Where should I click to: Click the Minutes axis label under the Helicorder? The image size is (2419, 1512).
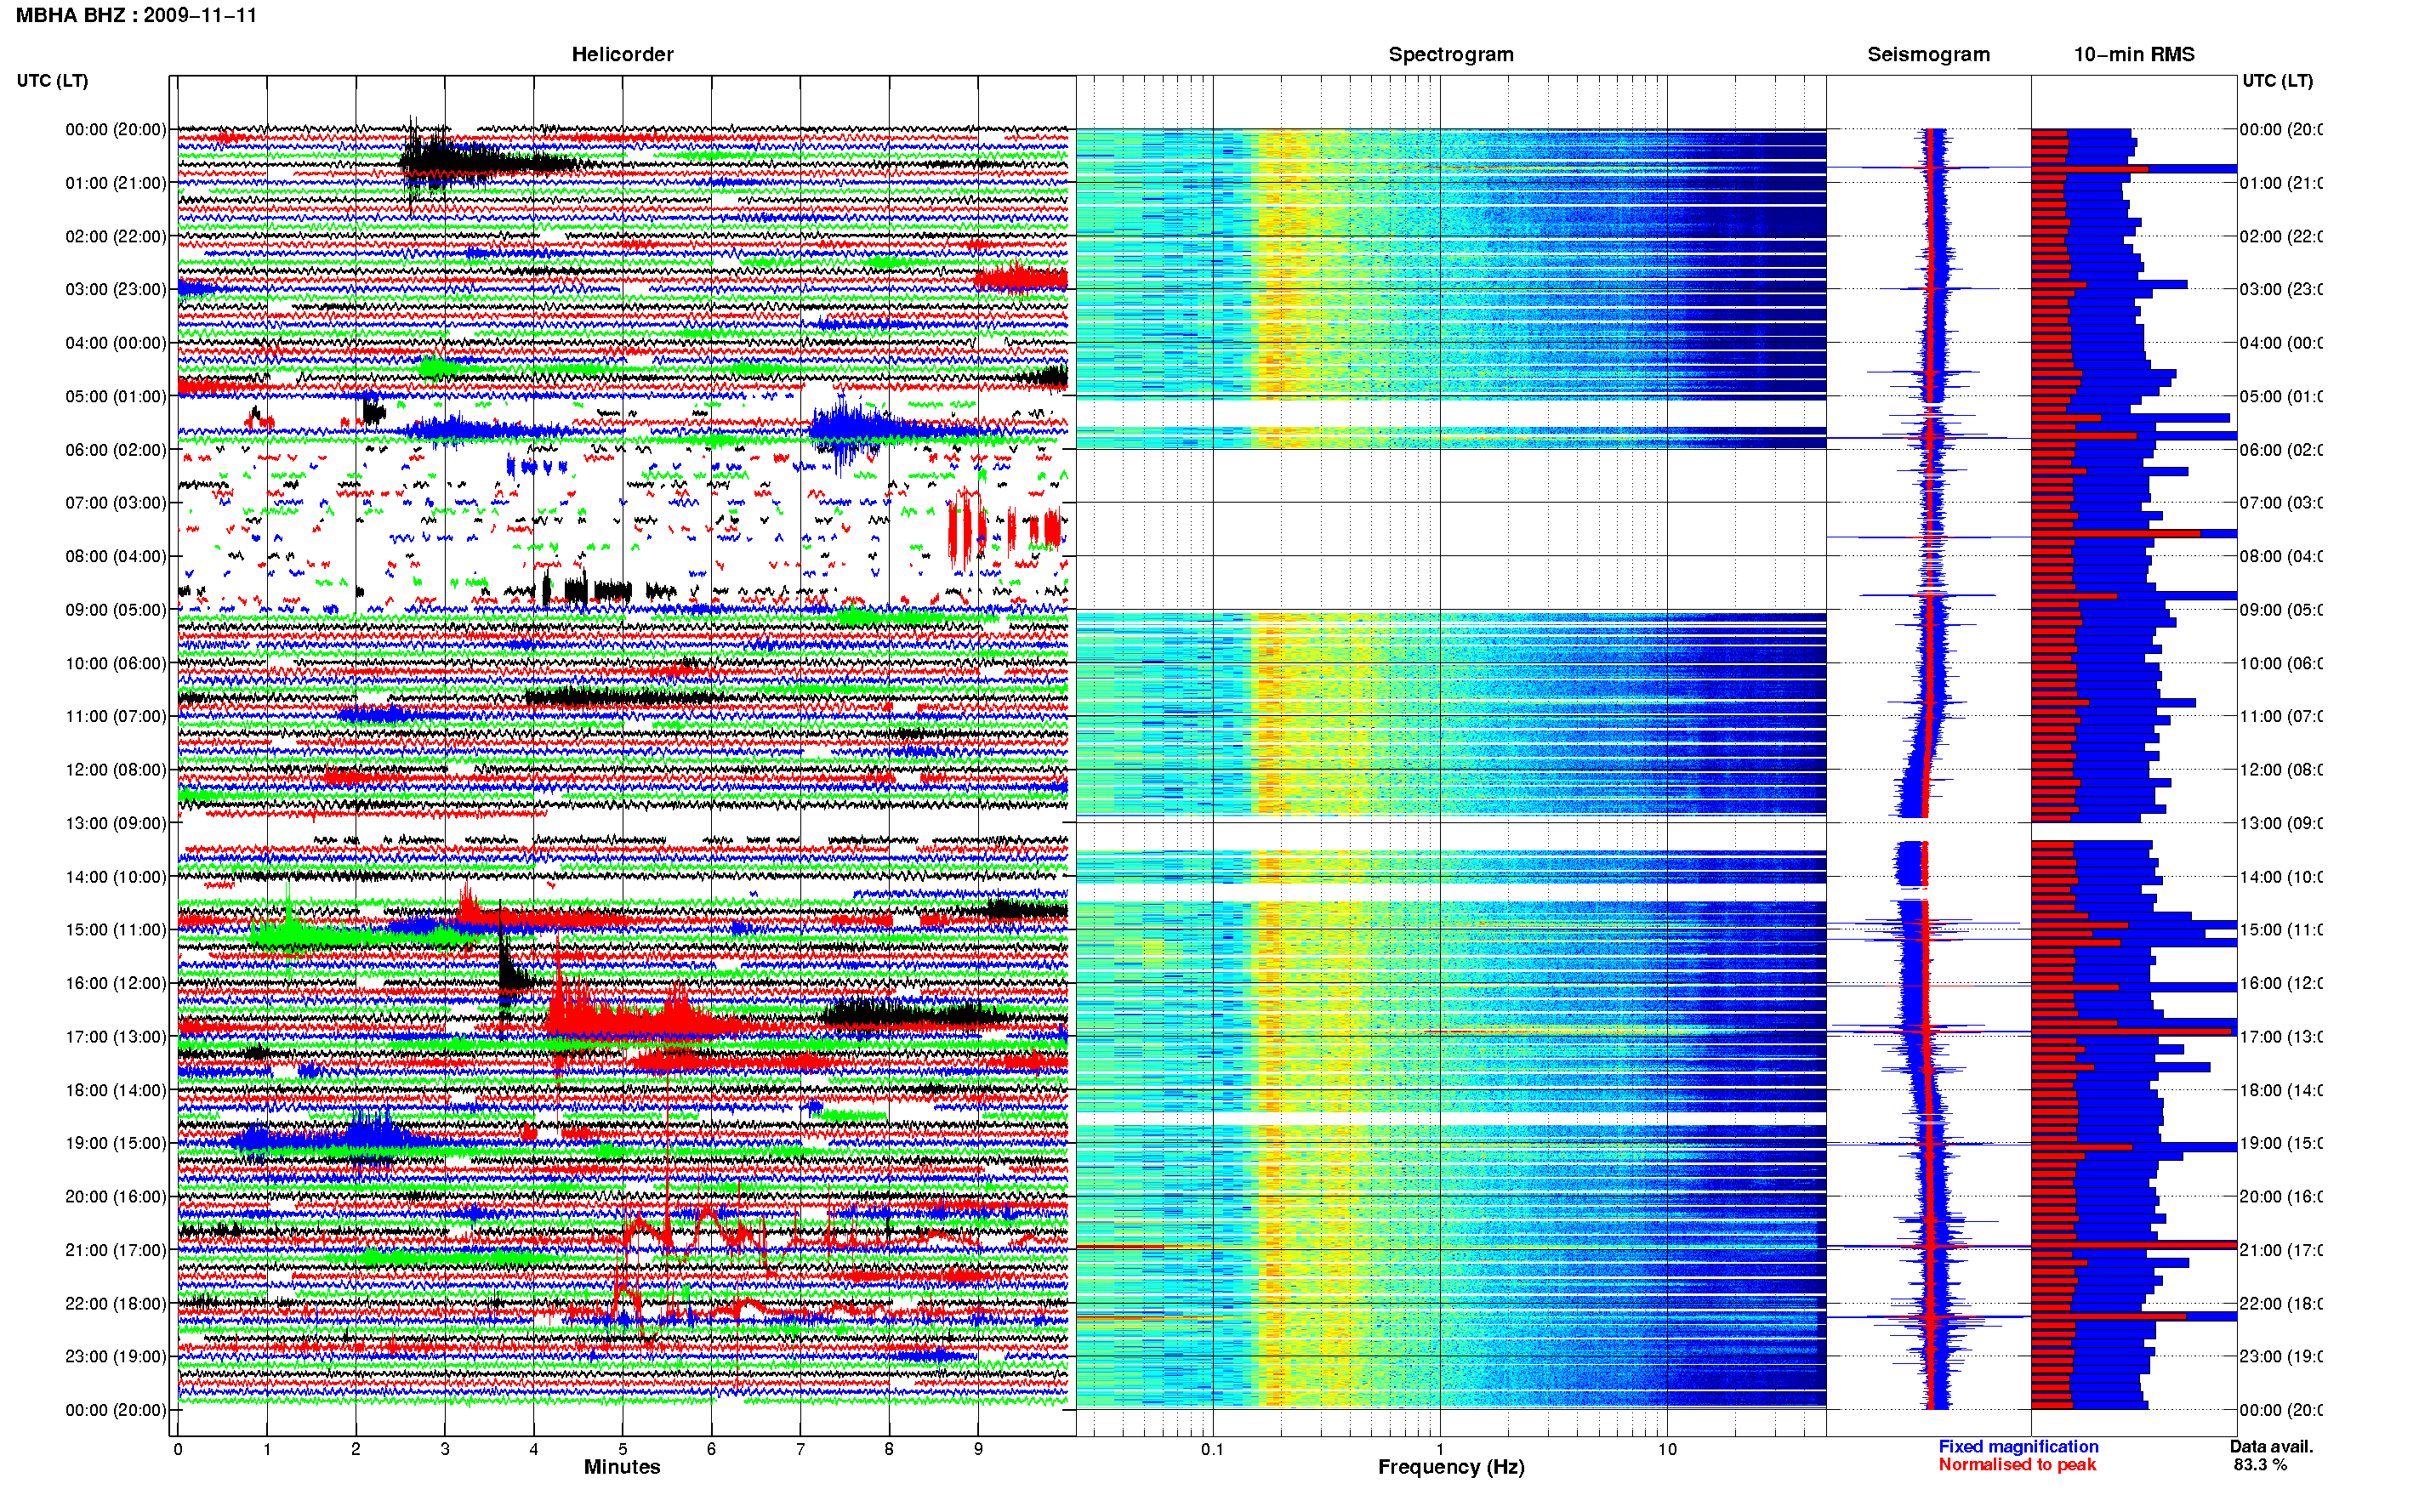coord(622,1467)
